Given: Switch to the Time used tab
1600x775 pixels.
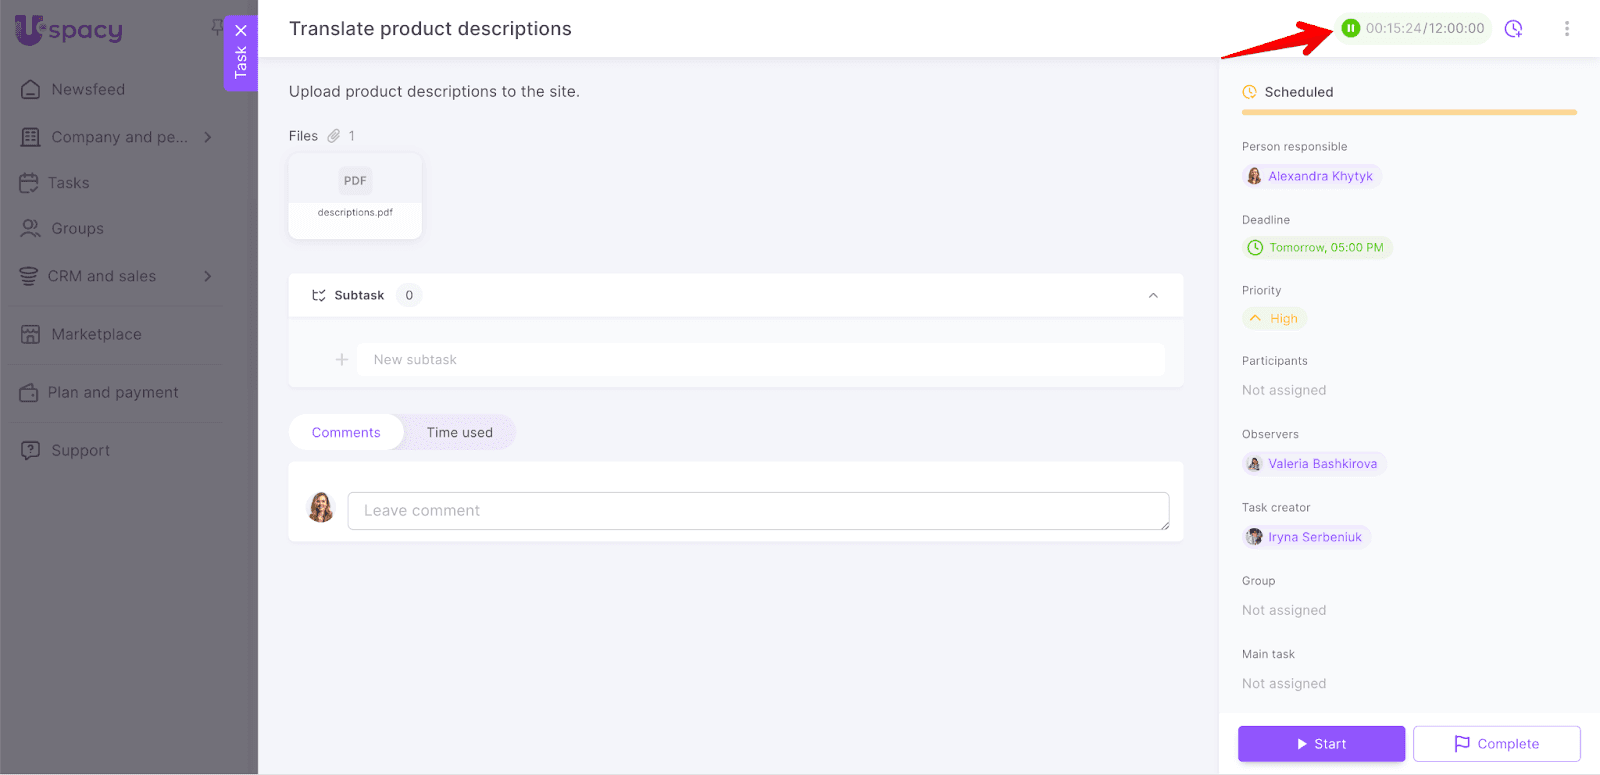Looking at the screenshot, I should [459, 433].
